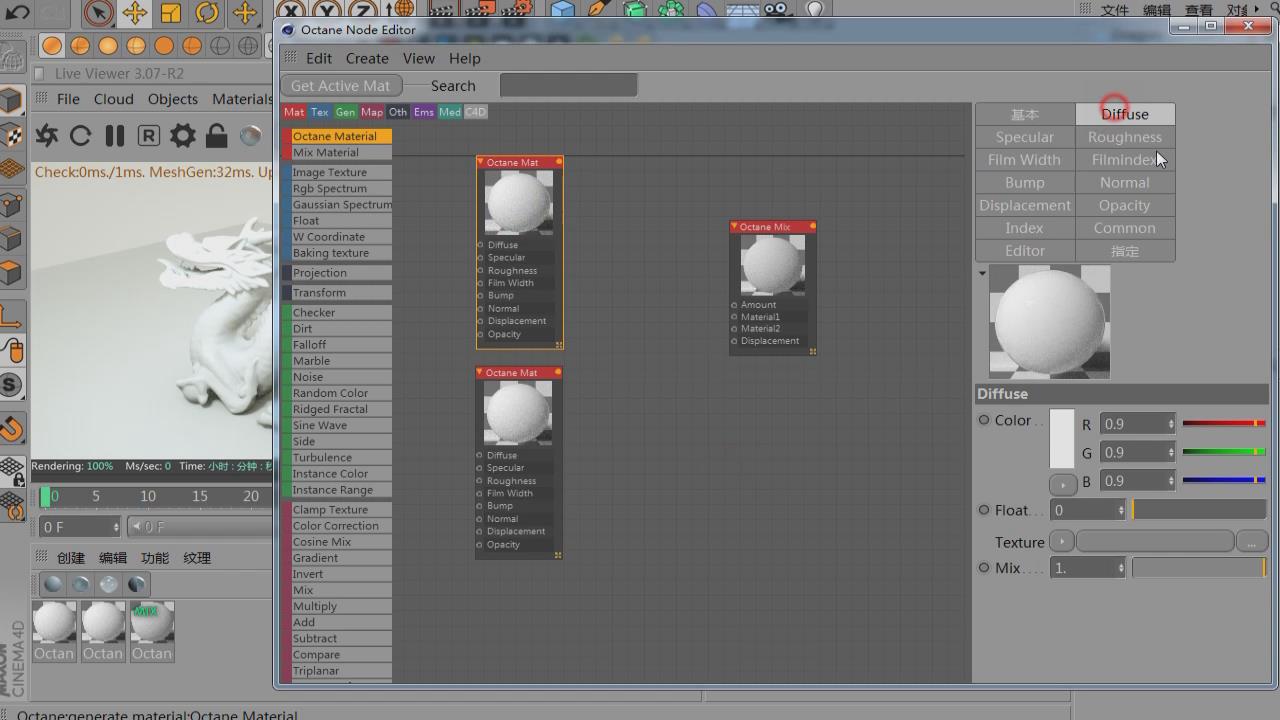Collapse the selected top Octane Mat node

pyautogui.click(x=481, y=162)
